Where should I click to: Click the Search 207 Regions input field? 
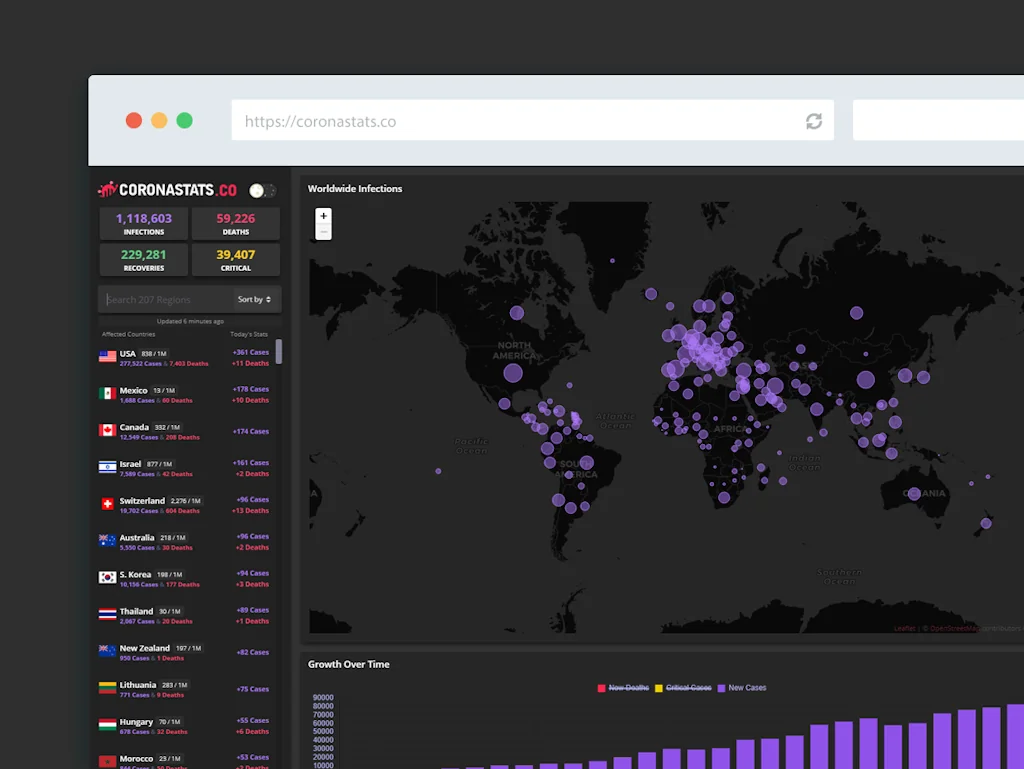coord(165,299)
